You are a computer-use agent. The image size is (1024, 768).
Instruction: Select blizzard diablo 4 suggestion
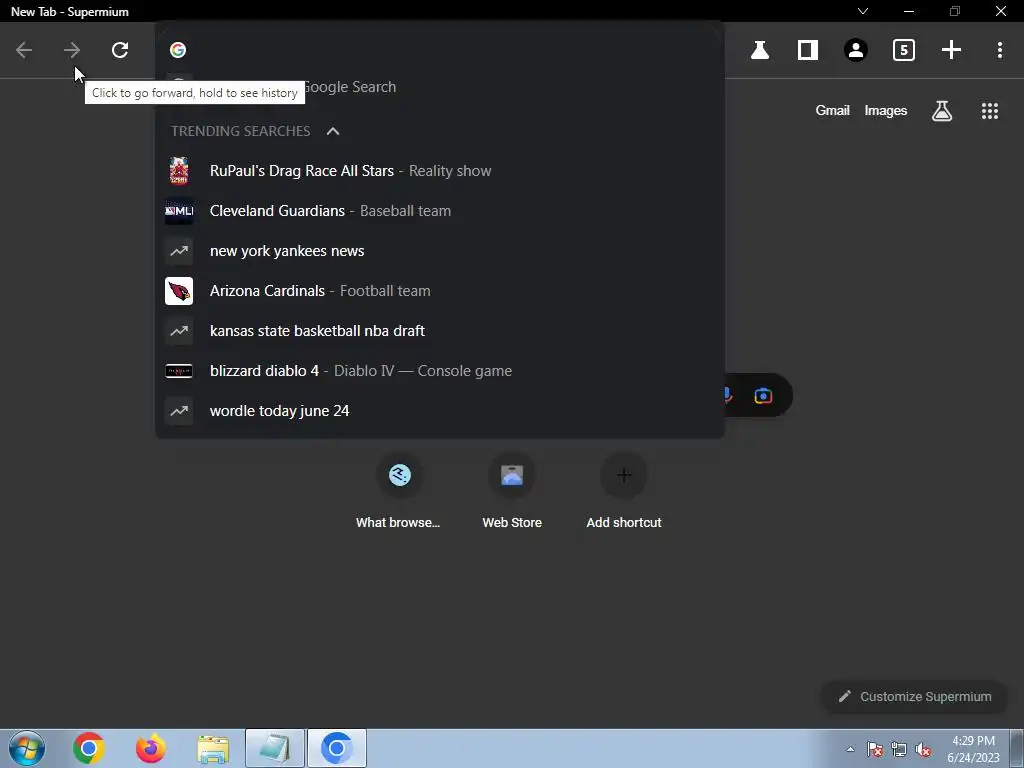point(440,371)
